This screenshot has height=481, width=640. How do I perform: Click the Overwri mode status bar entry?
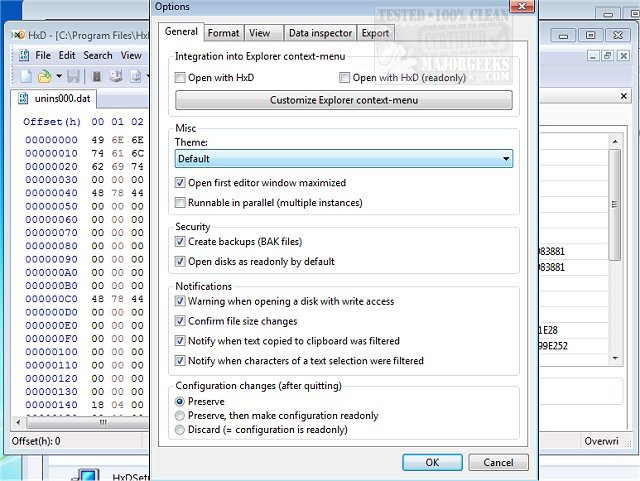[601, 441]
